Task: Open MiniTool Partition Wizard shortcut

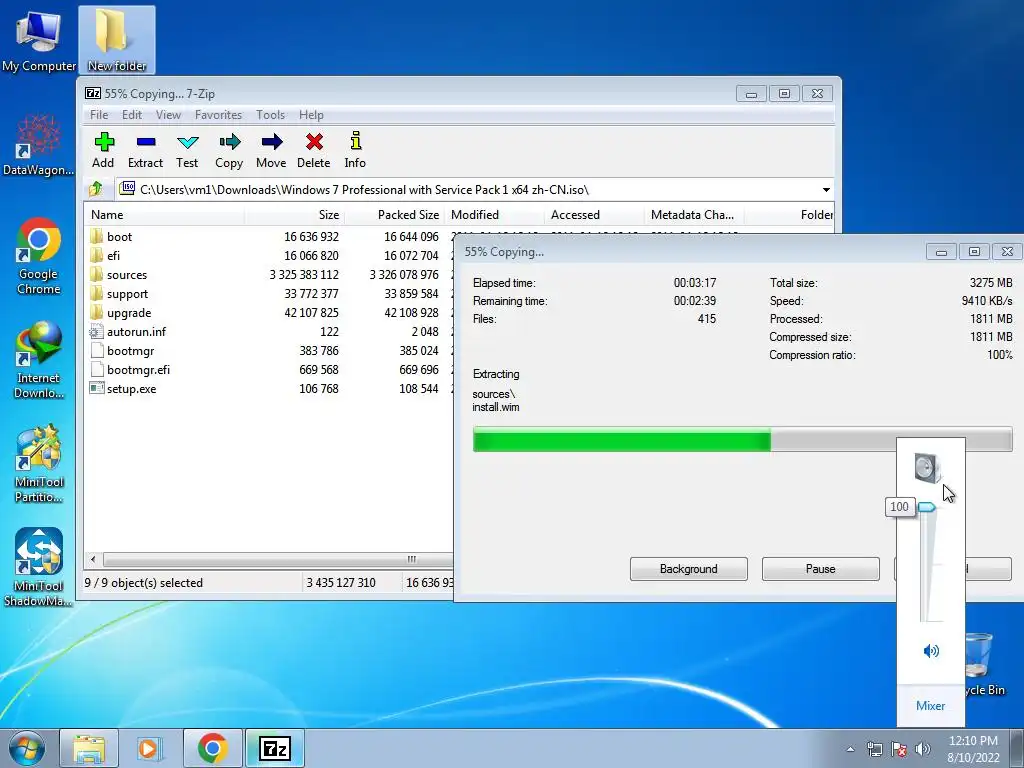Action: click(39, 464)
